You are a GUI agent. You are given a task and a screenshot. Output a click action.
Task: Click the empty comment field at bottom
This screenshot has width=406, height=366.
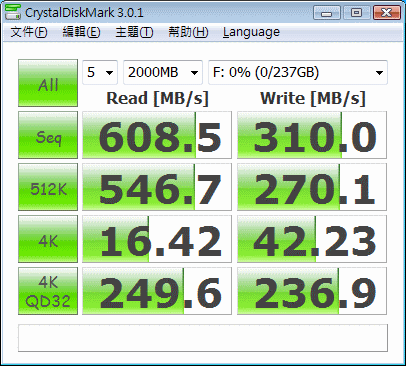tap(203, 338)
